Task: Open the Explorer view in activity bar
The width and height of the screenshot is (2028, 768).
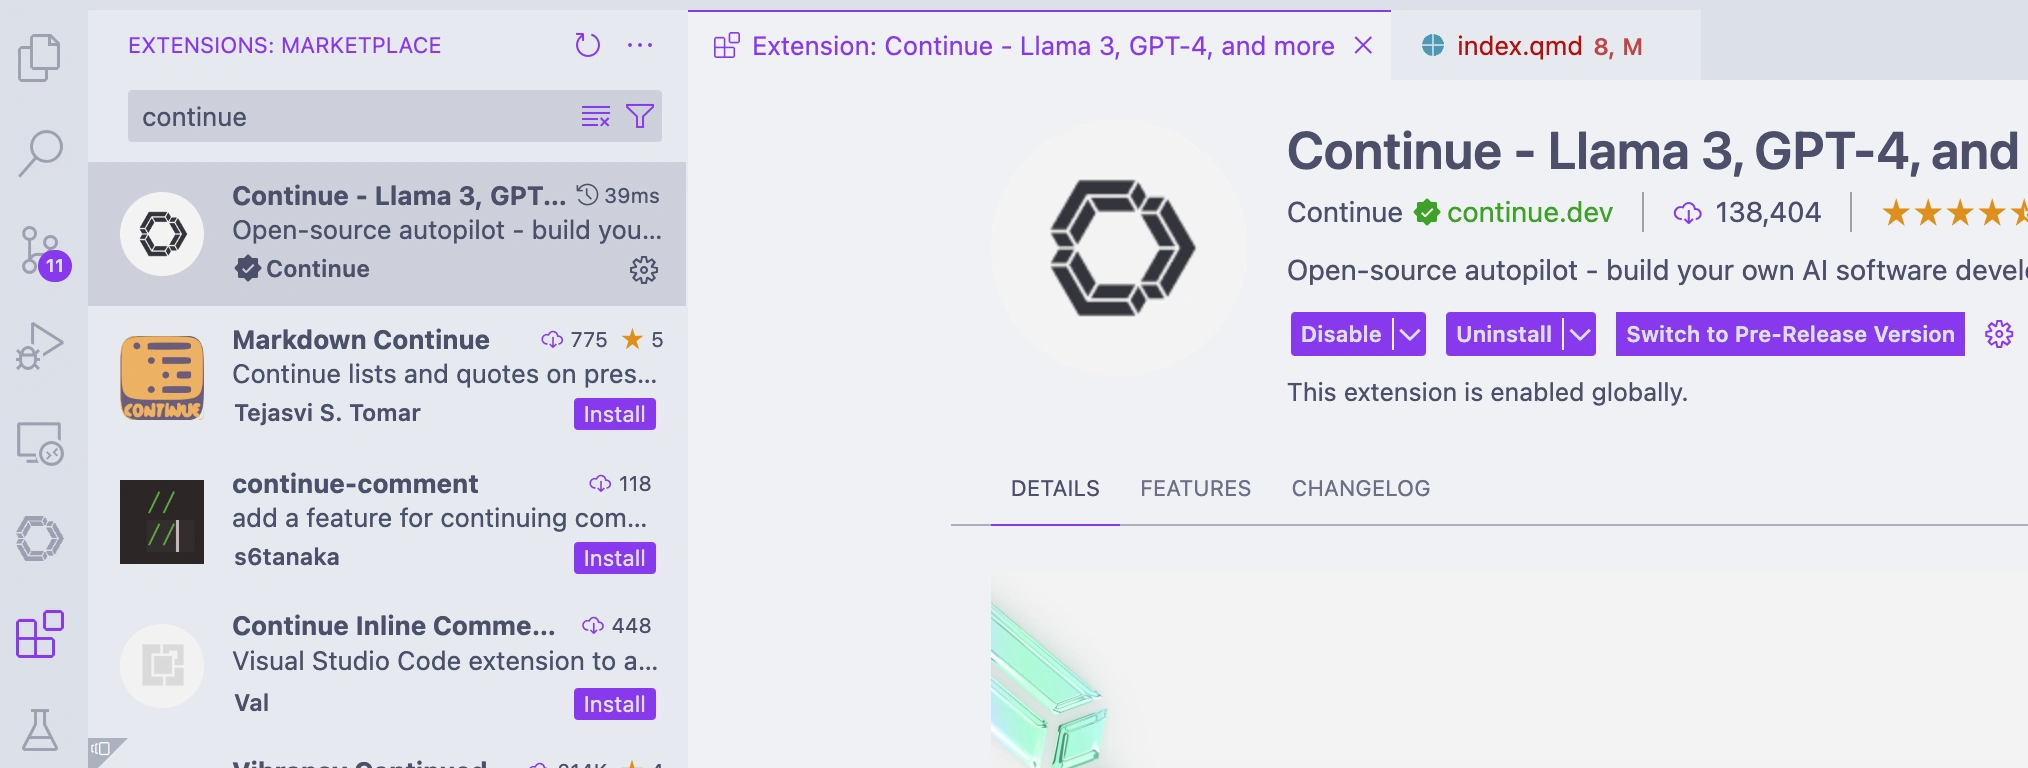Action: (40, 57)
